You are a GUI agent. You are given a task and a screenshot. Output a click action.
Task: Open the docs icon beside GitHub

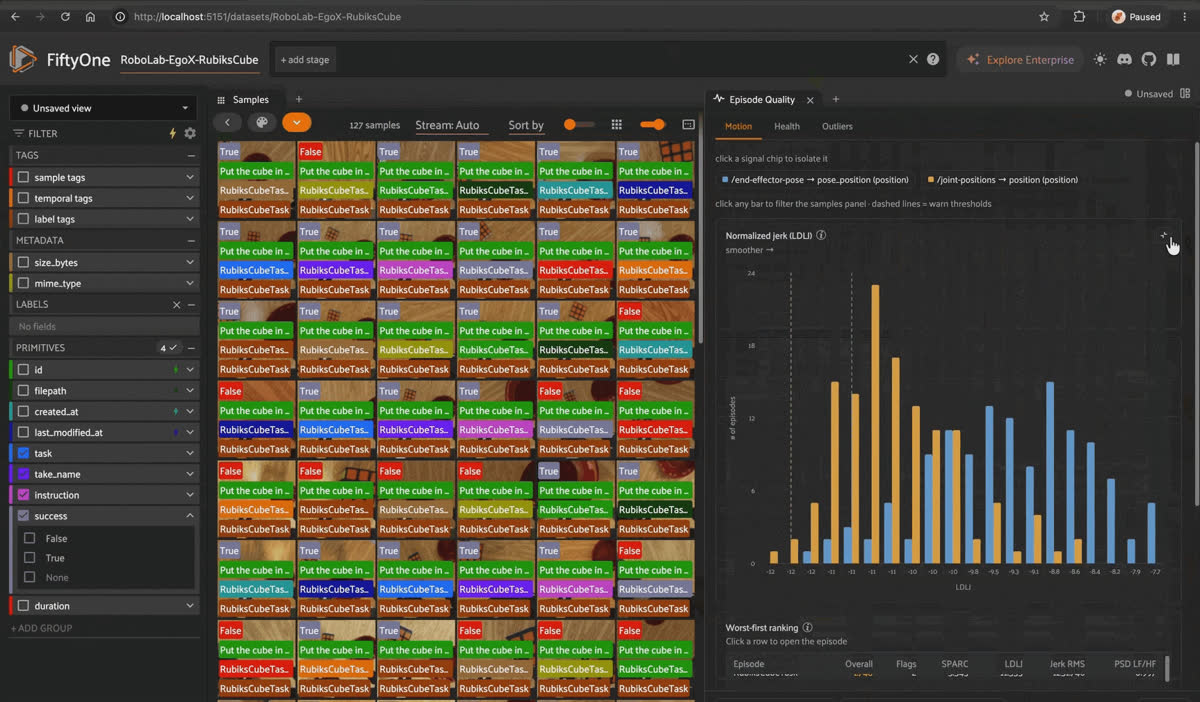click(1173, 59)
